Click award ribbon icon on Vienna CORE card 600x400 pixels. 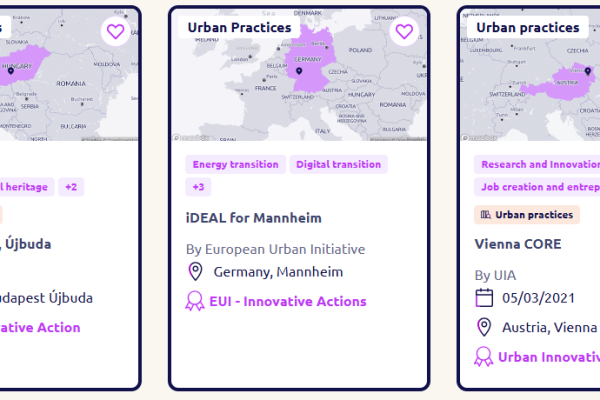484,357
